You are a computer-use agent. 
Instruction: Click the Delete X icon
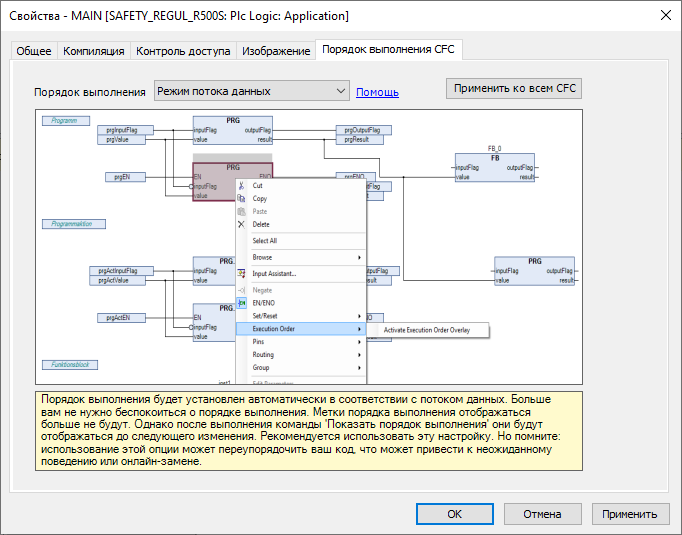[241, 225]
